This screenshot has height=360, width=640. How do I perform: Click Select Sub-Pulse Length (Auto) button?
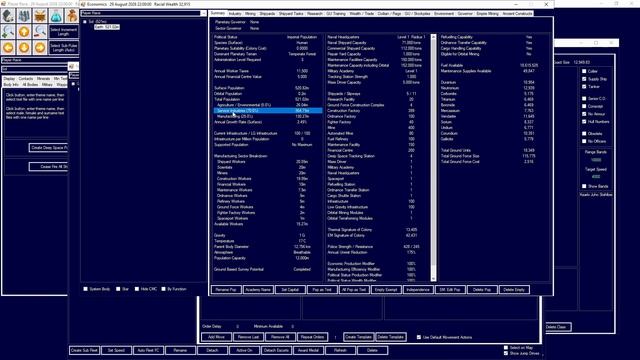coord(64,47)
